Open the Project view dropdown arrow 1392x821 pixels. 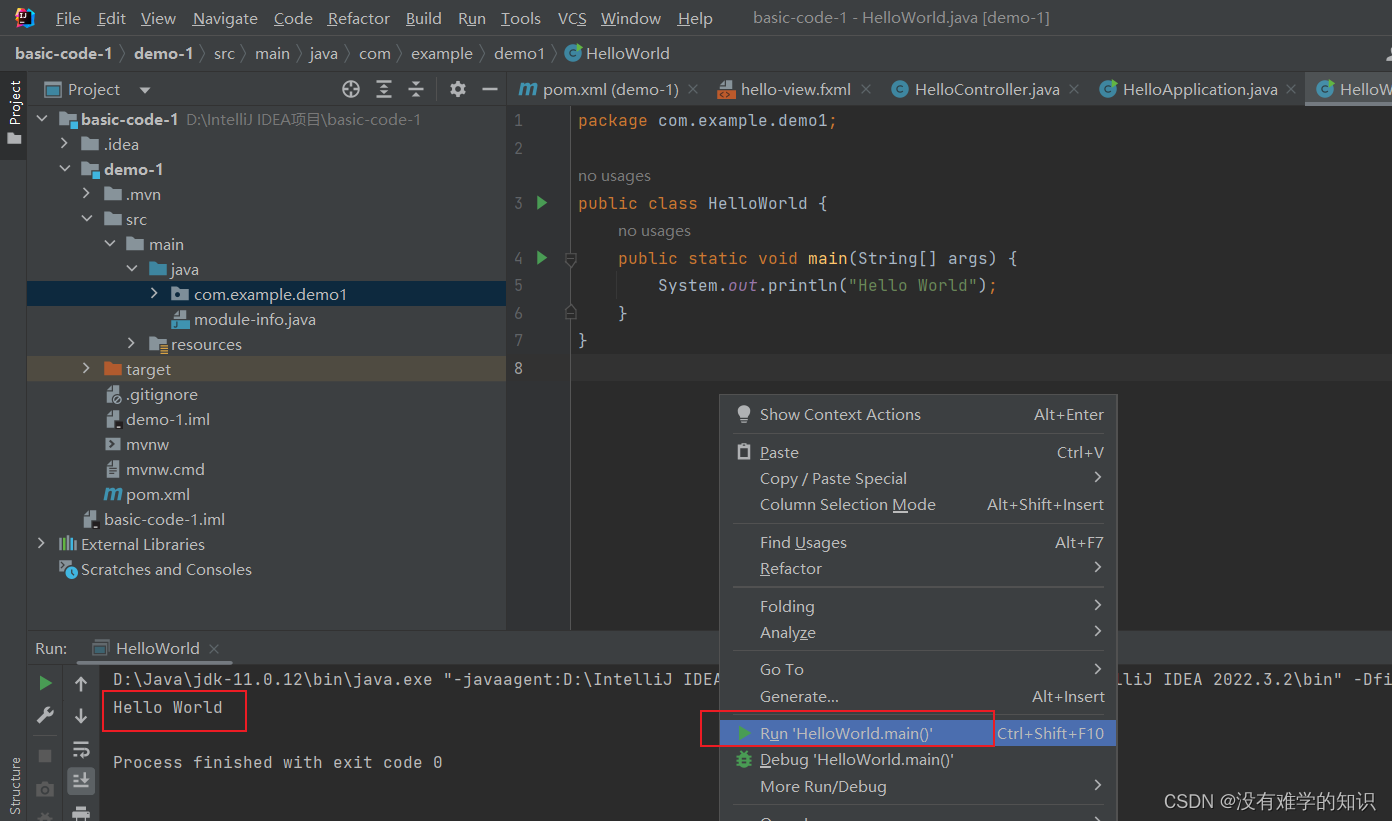(145, 90)
